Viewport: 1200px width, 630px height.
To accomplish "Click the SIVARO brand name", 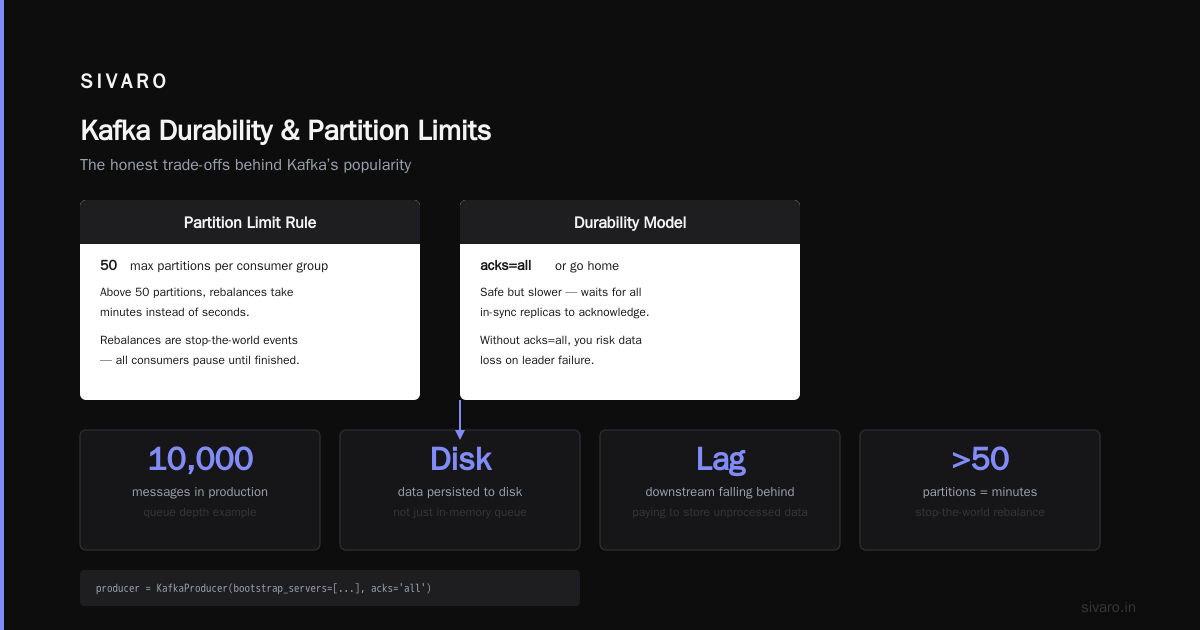I will point(124,82).
